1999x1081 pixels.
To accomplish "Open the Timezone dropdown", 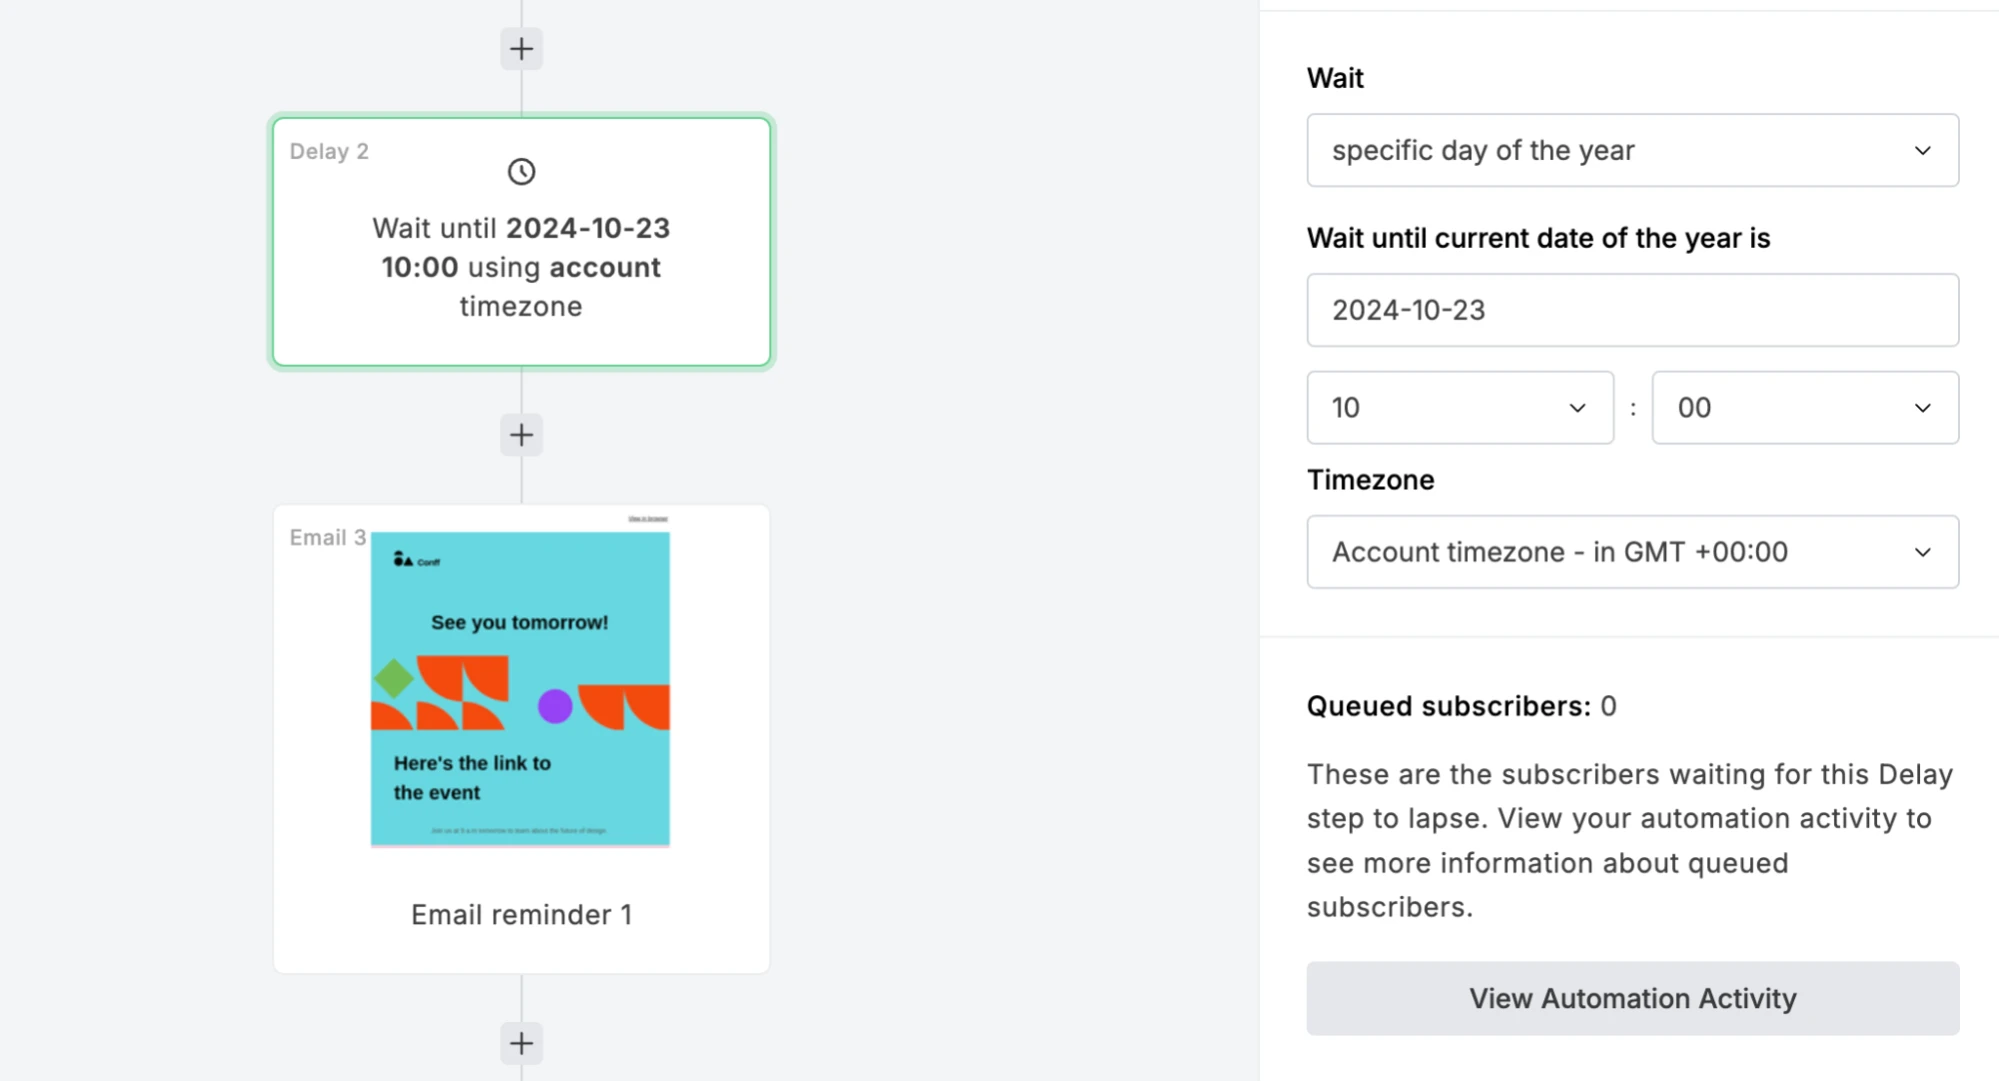I will [1631, 552].
